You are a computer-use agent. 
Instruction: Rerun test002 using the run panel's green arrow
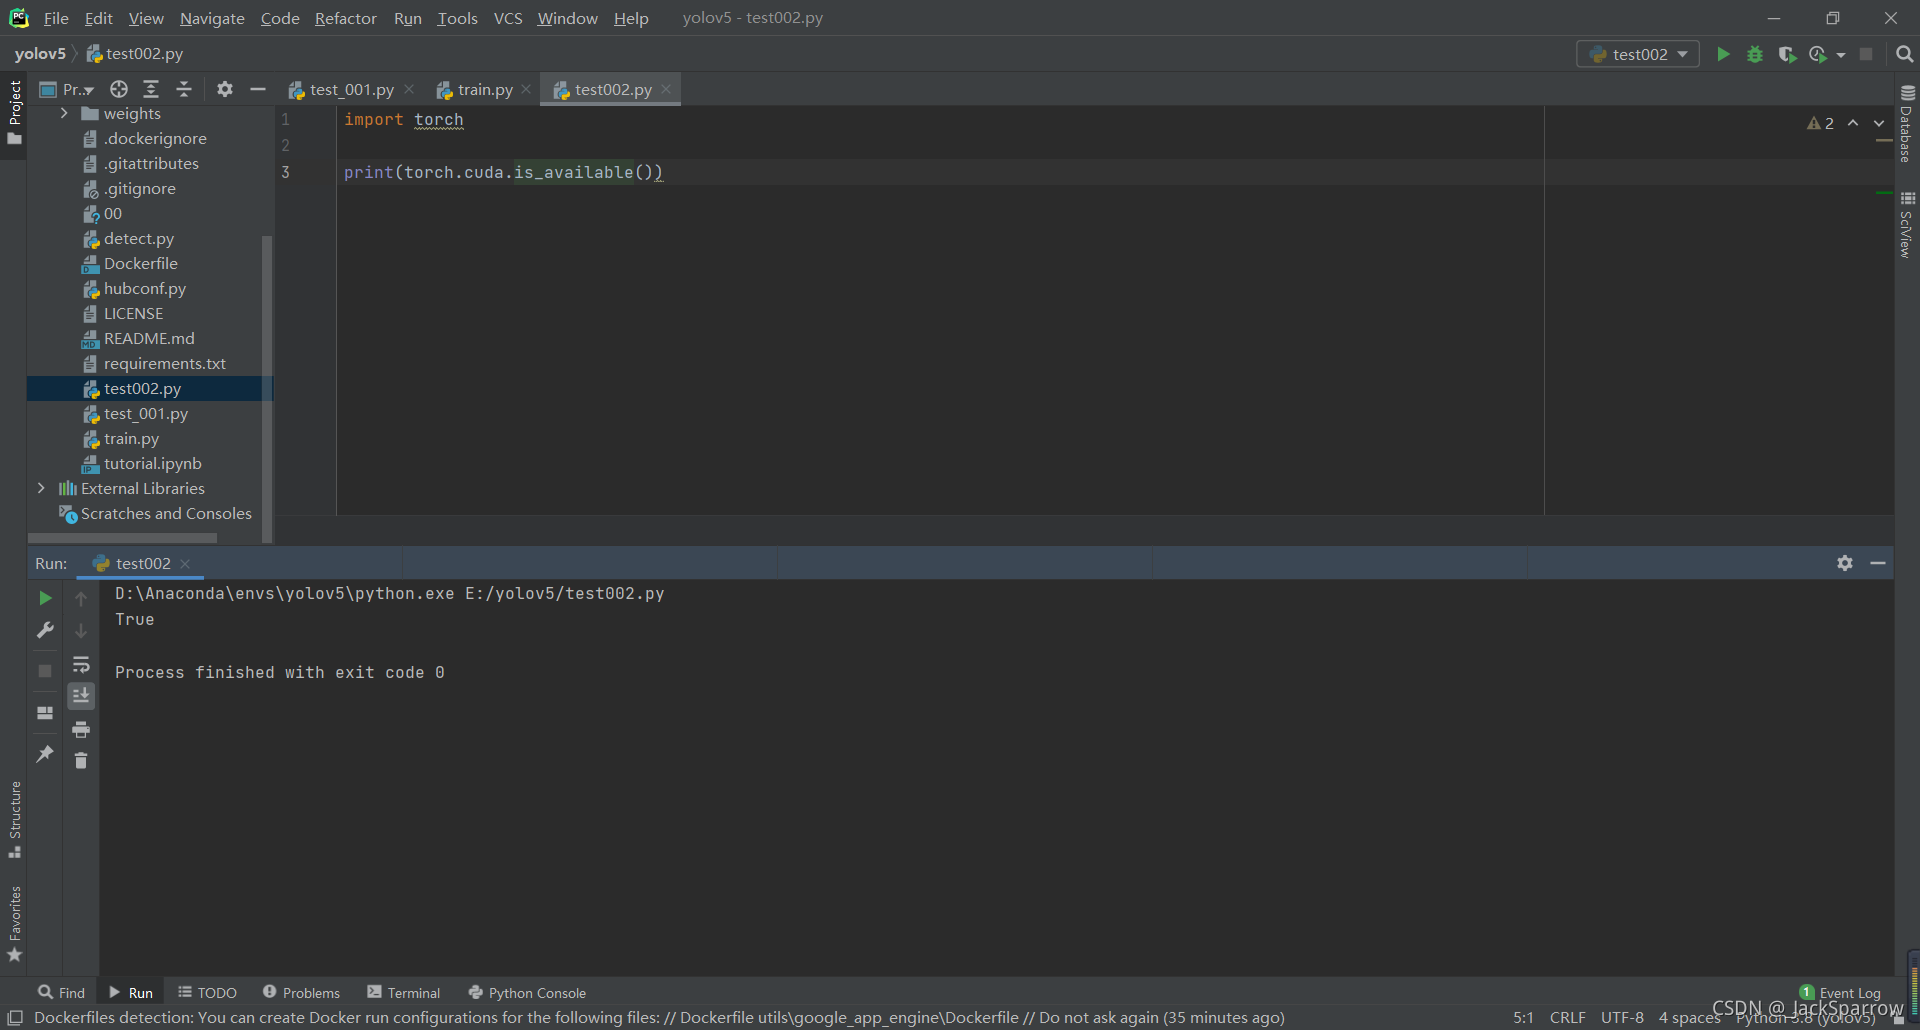point(44,598)
